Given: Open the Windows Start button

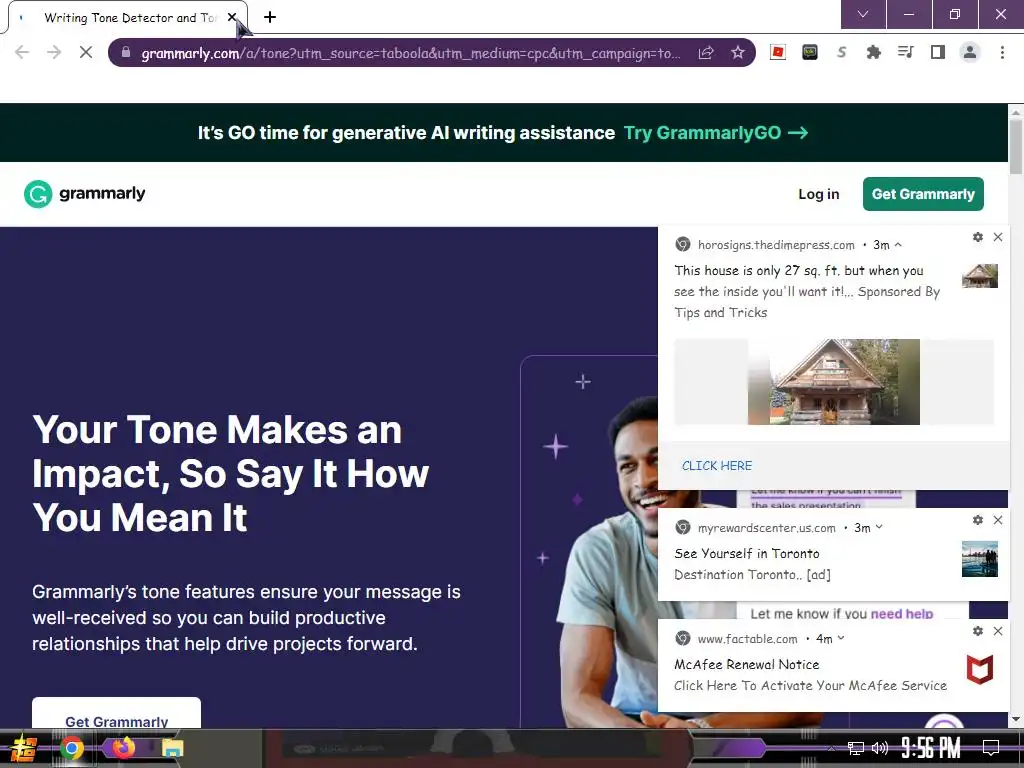Looking at the screenshot, I should (x=24, y=748).
